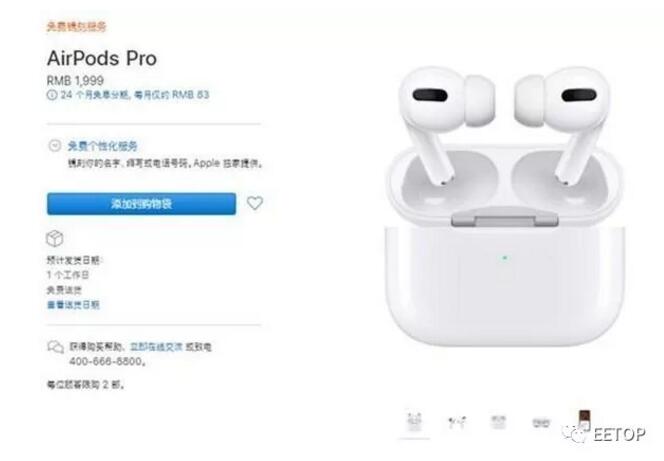
Task: Click the circular engraving service icon
Action: coord(55,146)
